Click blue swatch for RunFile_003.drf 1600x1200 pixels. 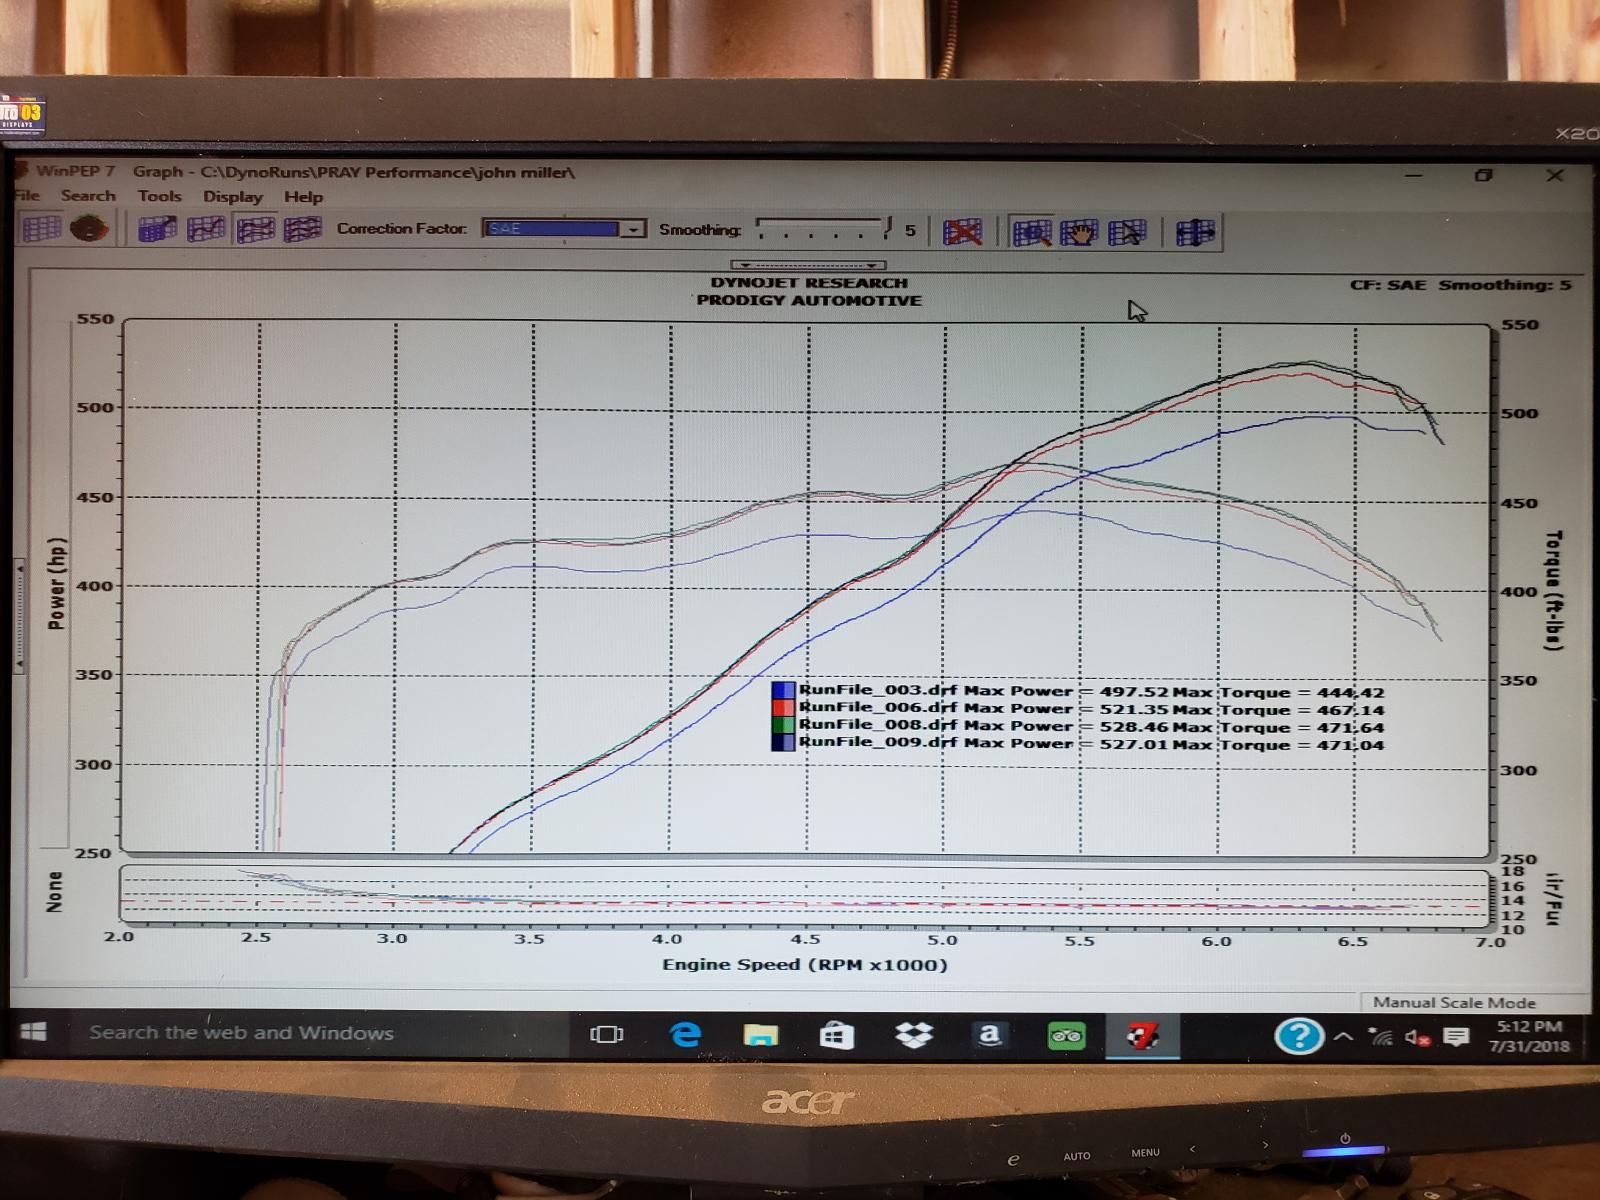click(783, 691)
